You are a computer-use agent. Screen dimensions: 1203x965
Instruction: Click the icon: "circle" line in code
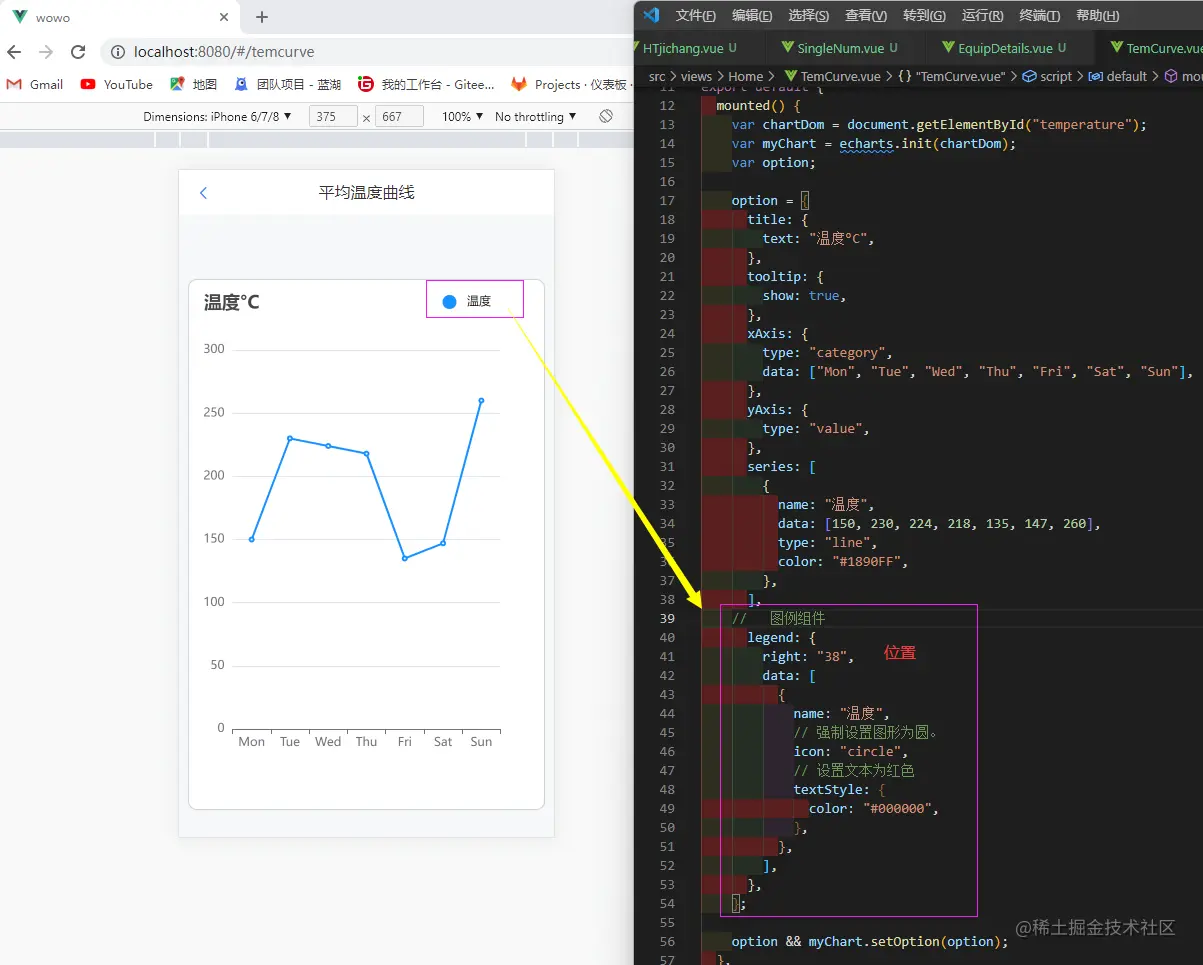coord(850,751)
